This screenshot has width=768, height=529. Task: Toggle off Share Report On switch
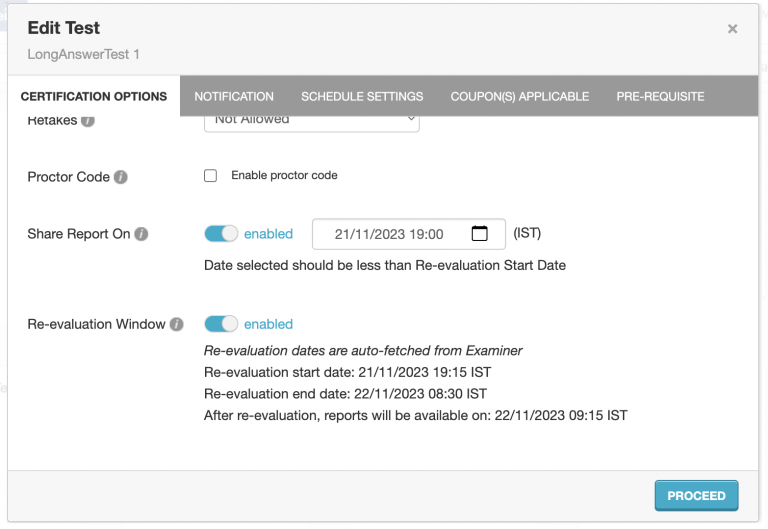coord(221,234)
